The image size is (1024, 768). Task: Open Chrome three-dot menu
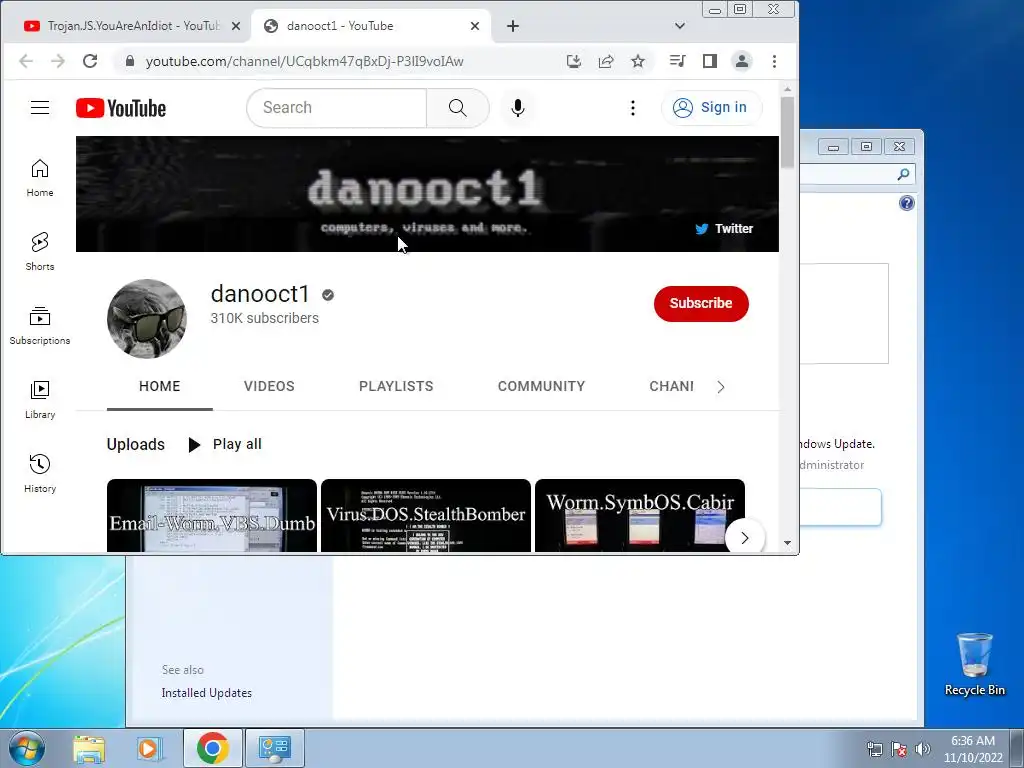pyautogui.click(x=775, y=61)
